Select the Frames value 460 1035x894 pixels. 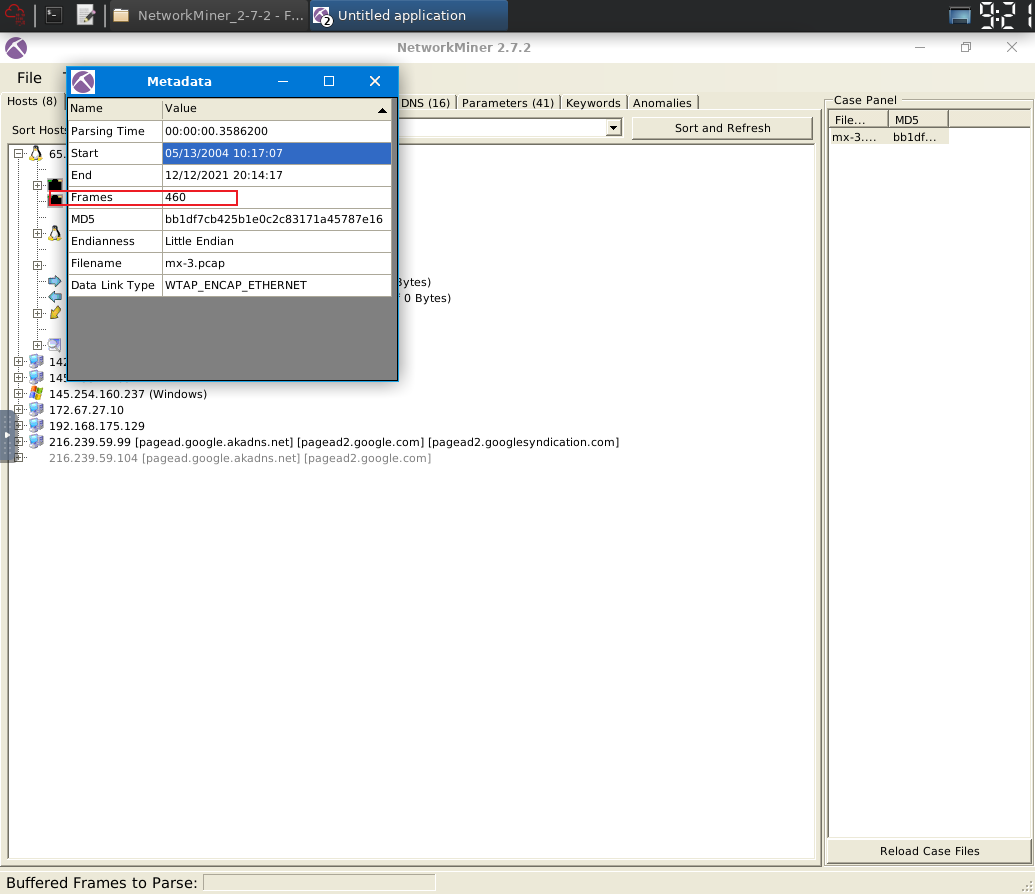pyautogui.click(x=277, y=197)
